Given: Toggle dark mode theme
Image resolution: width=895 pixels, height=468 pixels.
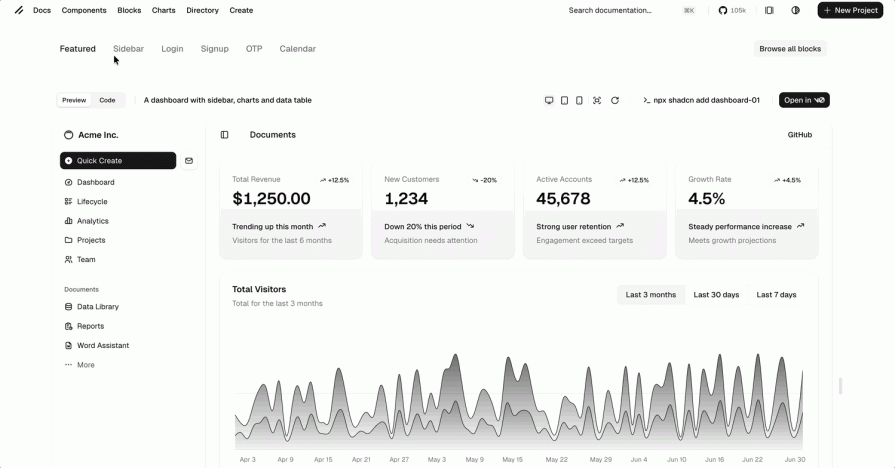Looking at the screenshot, I should point(796,10).
